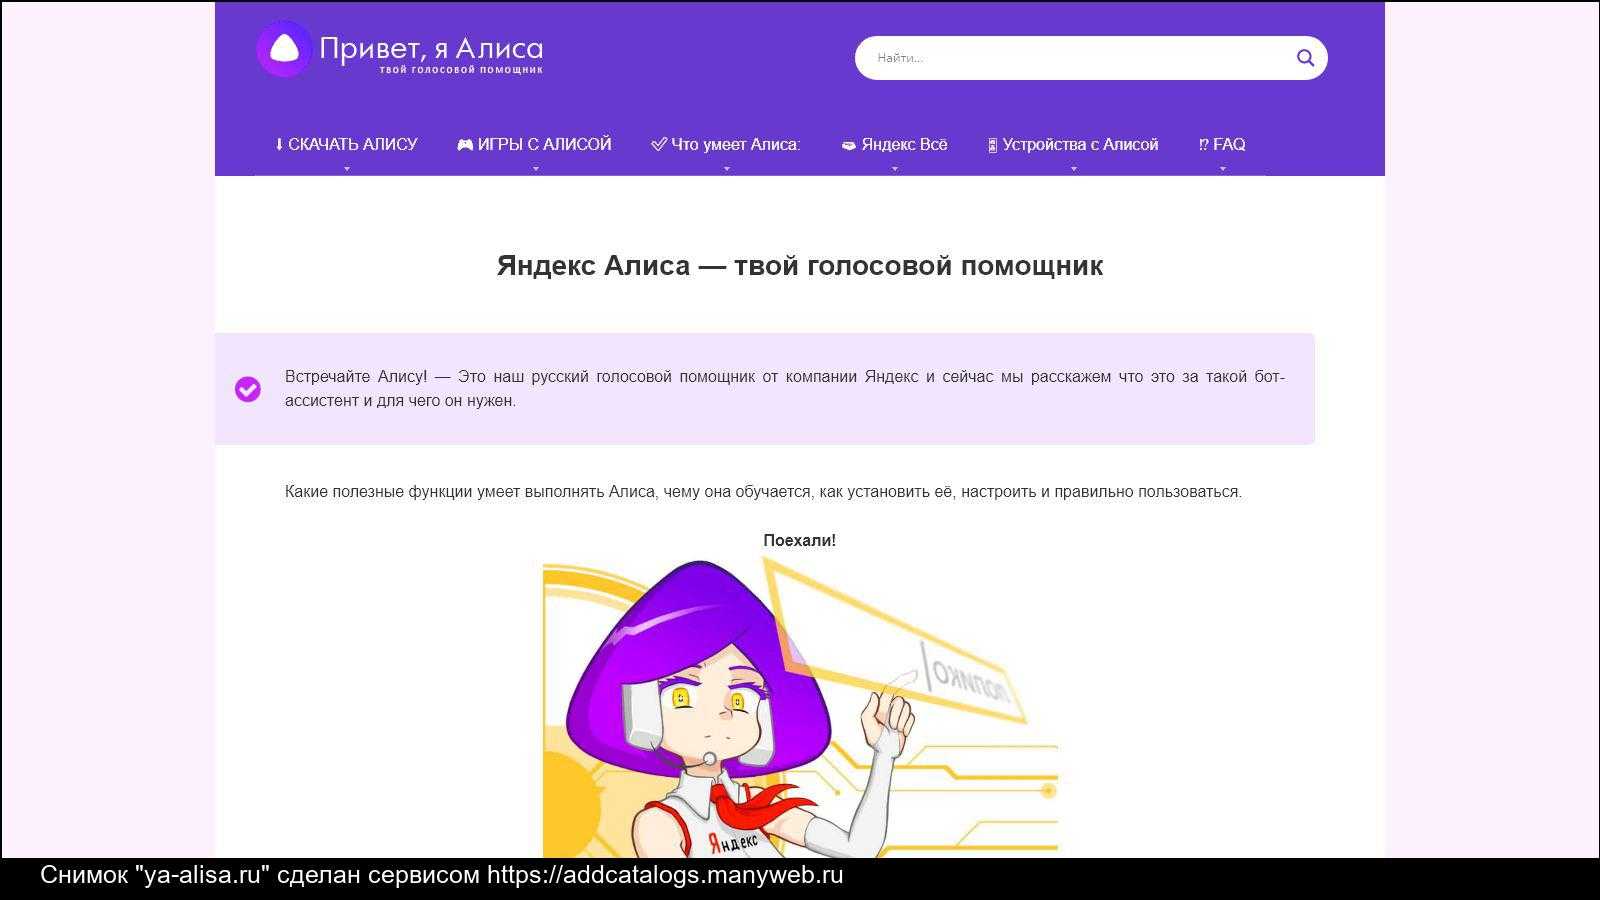The height and width of the screenshot is (900, 1600).
Task: Click the notice text 'Встречайте Алису!'
Action: click(x=356, y=377)
